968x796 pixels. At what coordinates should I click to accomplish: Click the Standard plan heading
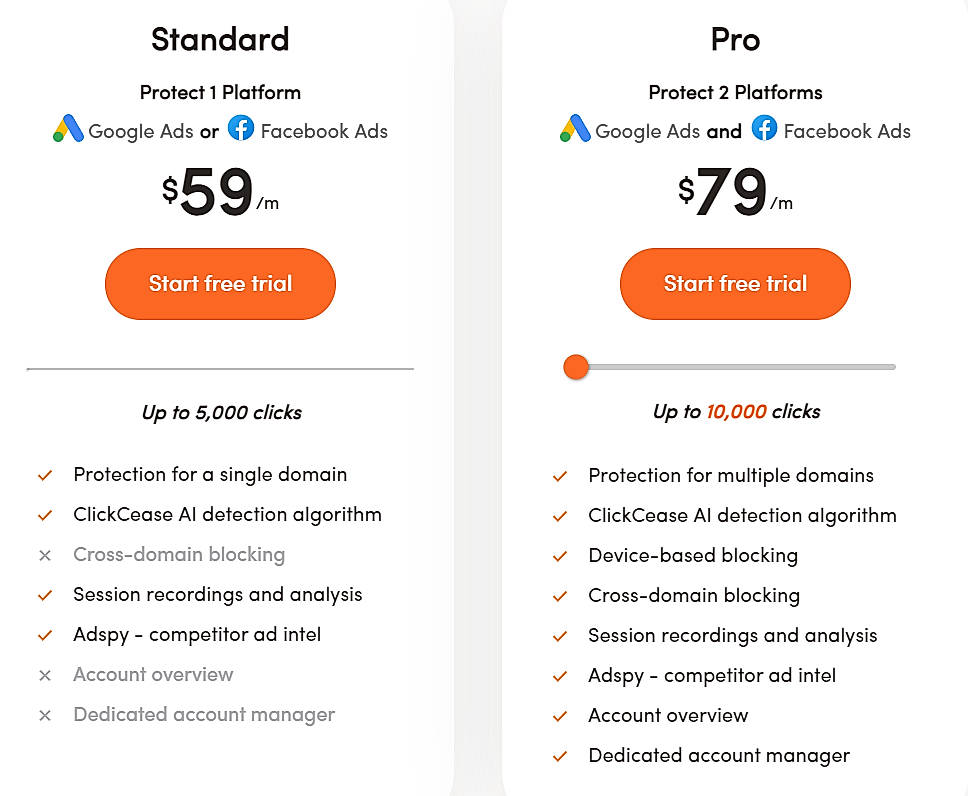220,39
